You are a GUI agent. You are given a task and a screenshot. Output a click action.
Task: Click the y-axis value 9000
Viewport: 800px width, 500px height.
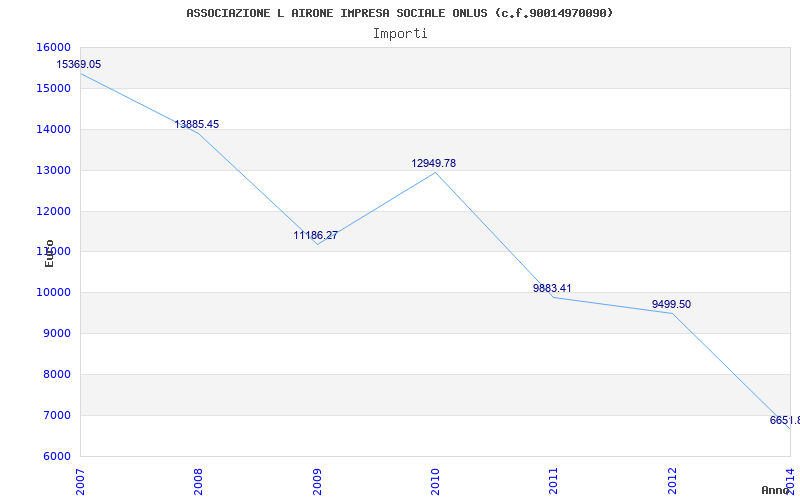click(x=57, y=334)
